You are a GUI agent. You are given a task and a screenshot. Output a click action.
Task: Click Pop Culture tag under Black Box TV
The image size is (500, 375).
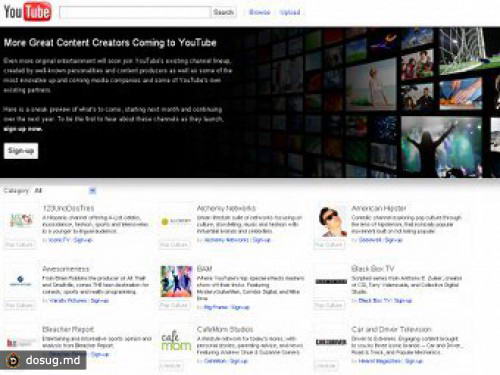pos(329,305)
